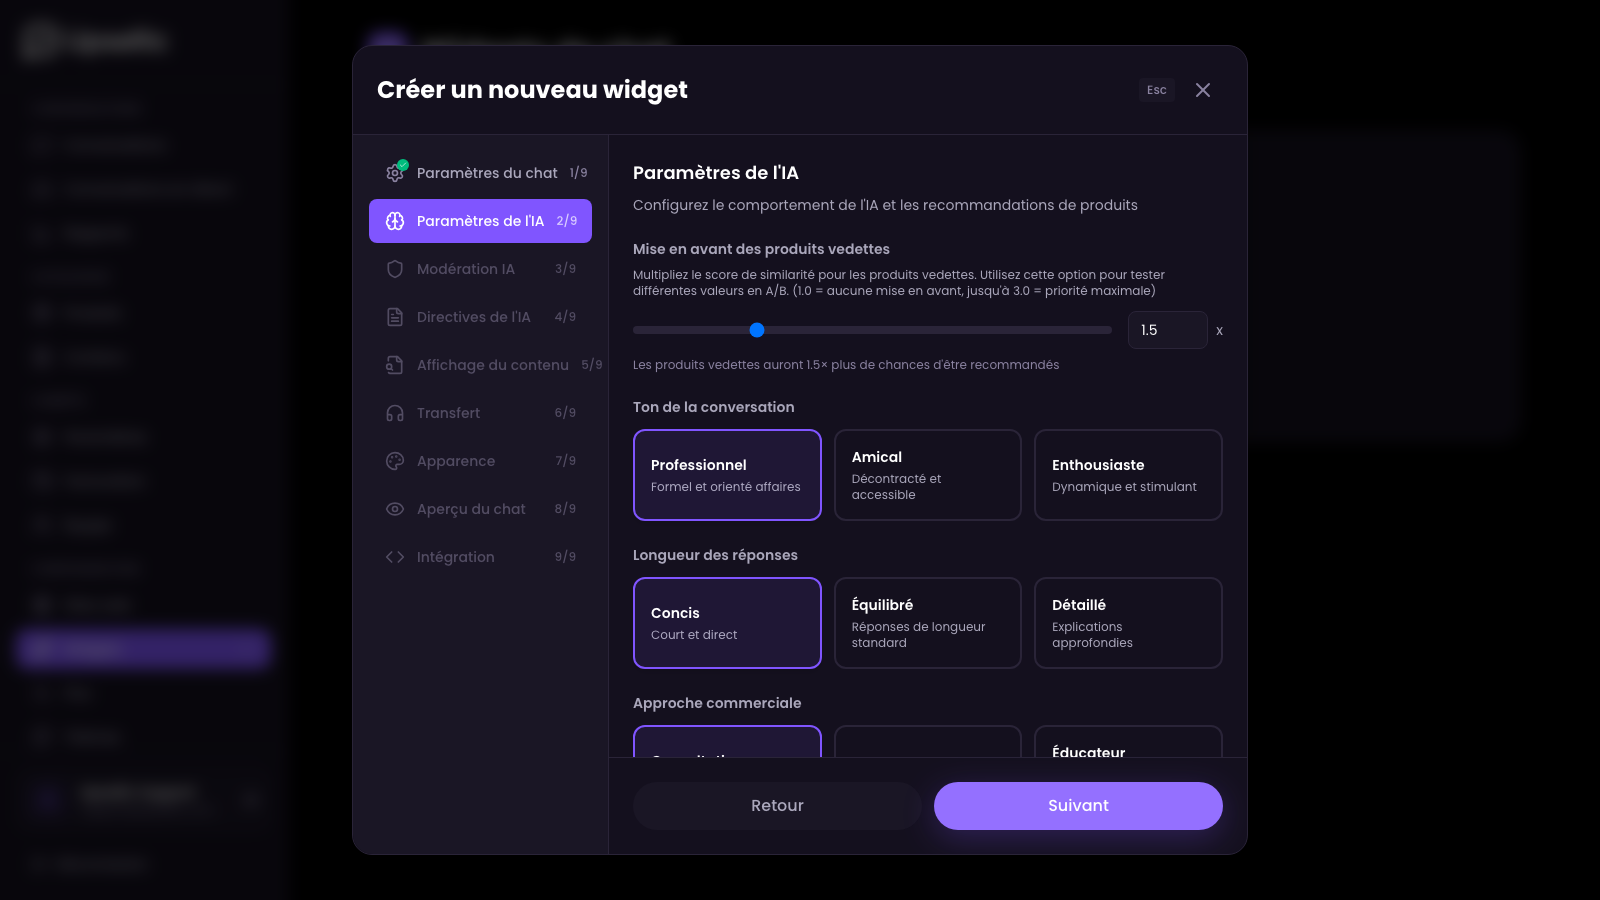Click the gear icon for Paramètres du chat

coord(395,173)
